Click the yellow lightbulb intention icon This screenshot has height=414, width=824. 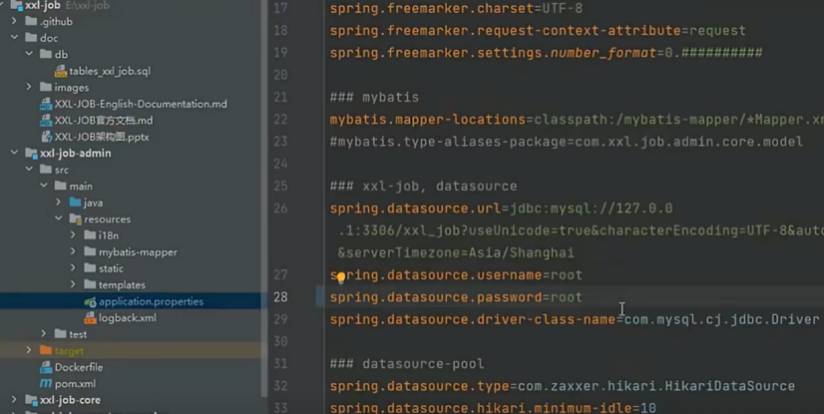pos(341,277)
